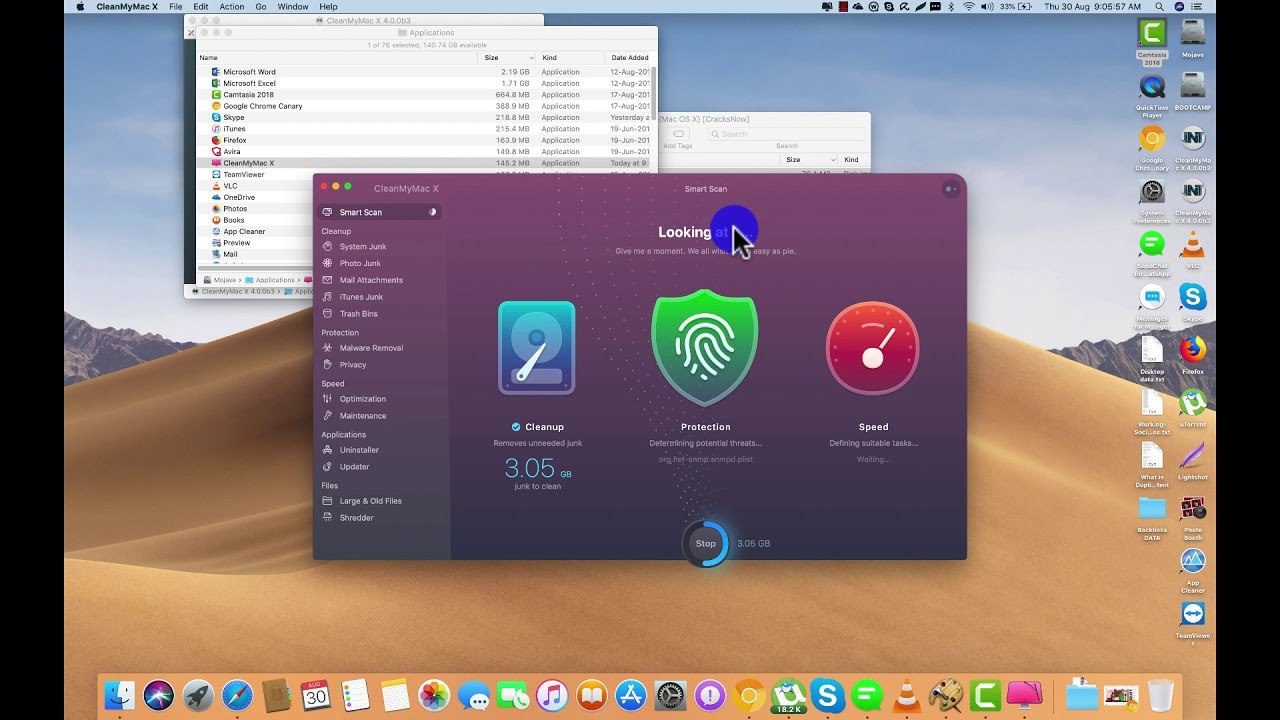The image size is (1280, 720).
Task: Sort Applications window by Date Added
Action: click(630, 57)
